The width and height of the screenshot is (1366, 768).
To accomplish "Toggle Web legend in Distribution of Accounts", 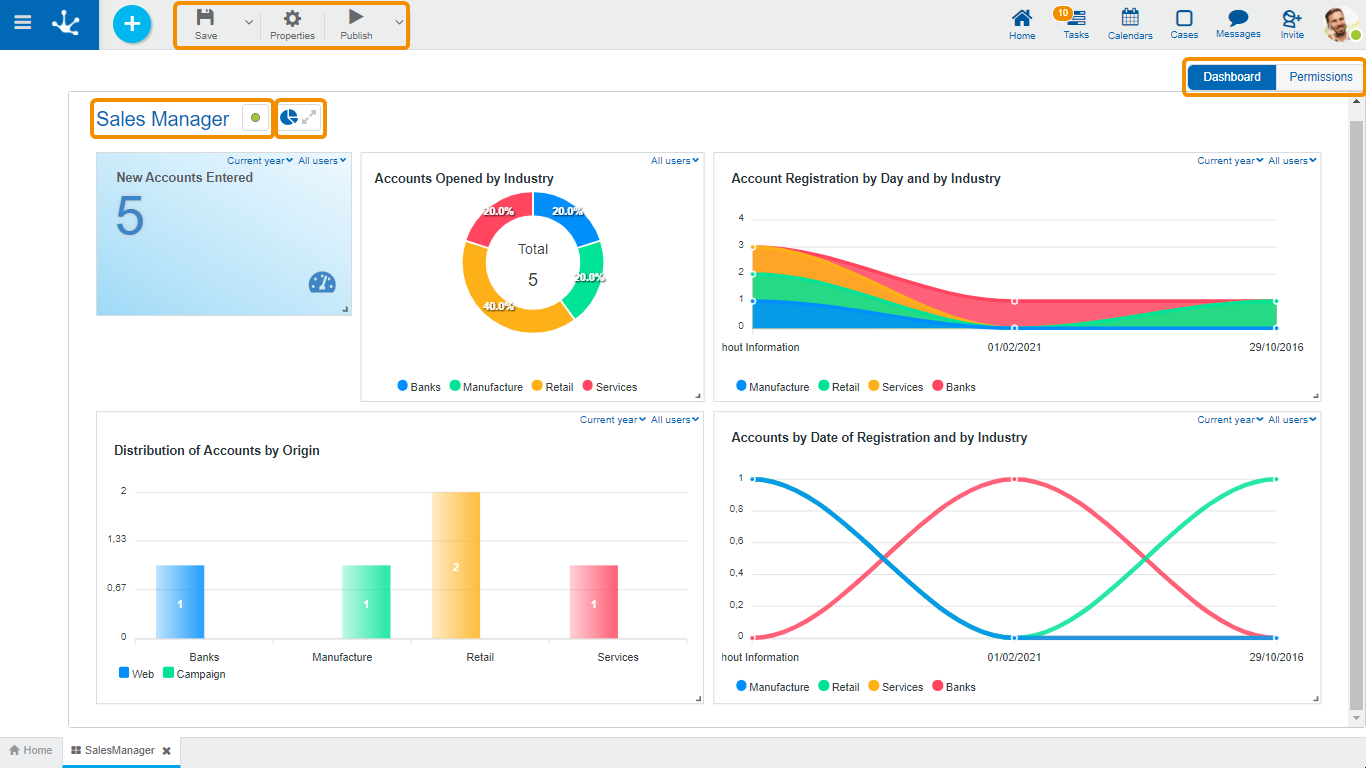I will click(x=136, y=673).
